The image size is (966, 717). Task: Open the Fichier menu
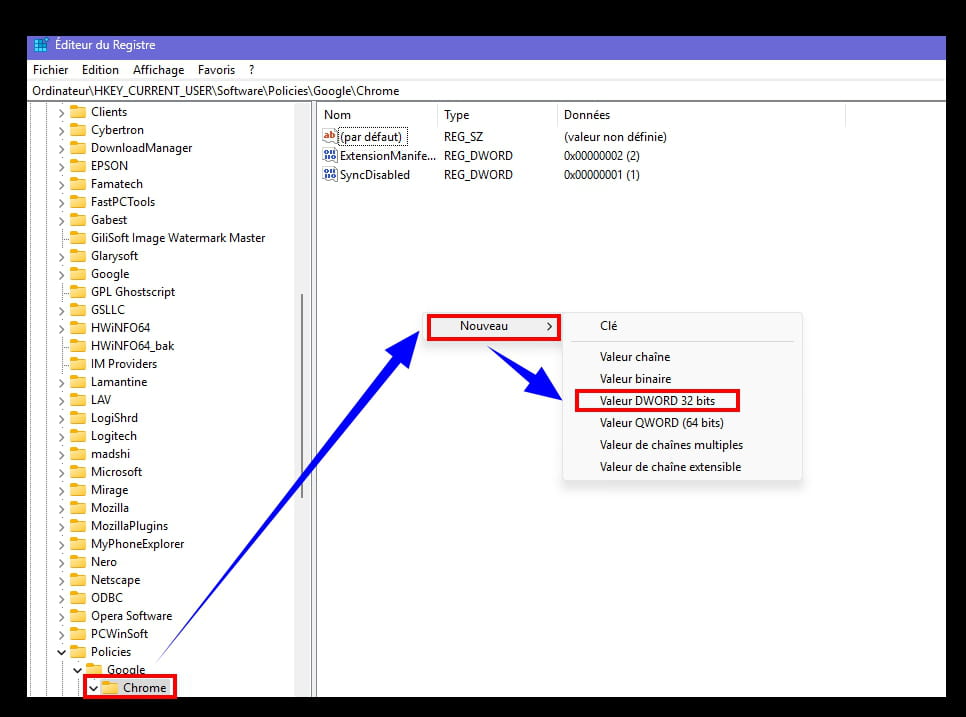[x=51, y=70]
